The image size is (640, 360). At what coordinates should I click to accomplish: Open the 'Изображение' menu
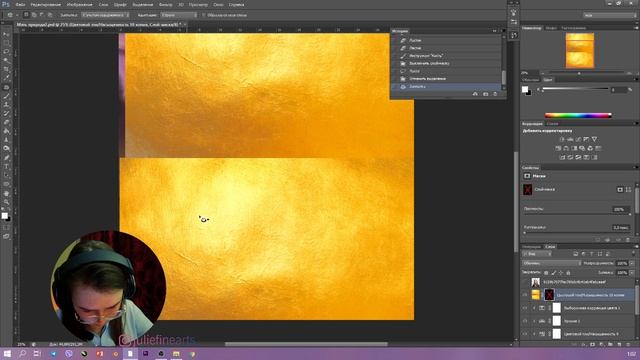pyautogui.click(x=79, y=4)
